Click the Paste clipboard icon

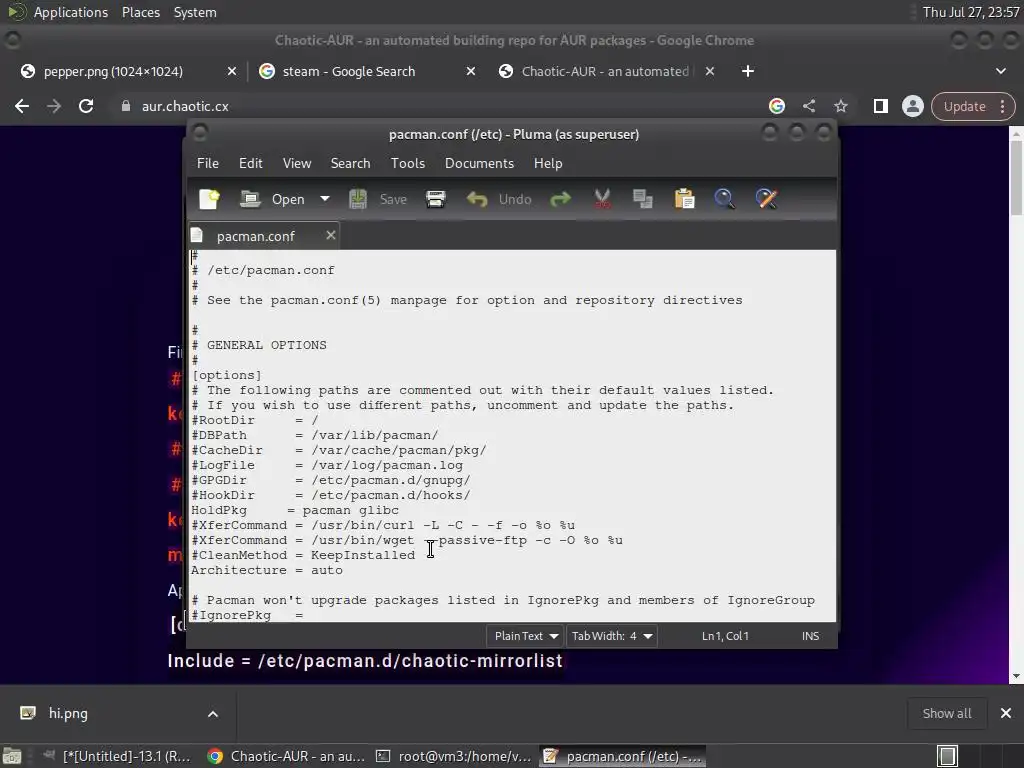click(684, 199)
